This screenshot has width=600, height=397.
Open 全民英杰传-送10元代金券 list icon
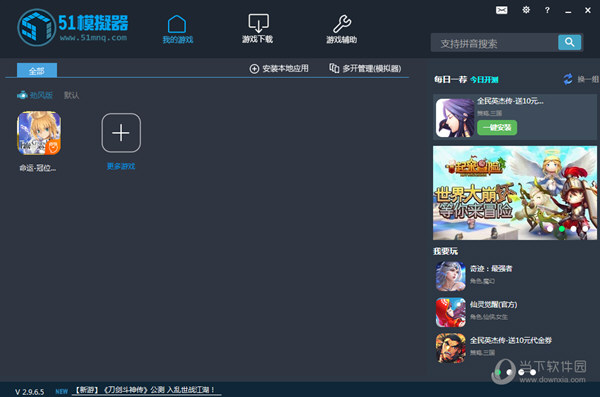click(x=451, y=348)
